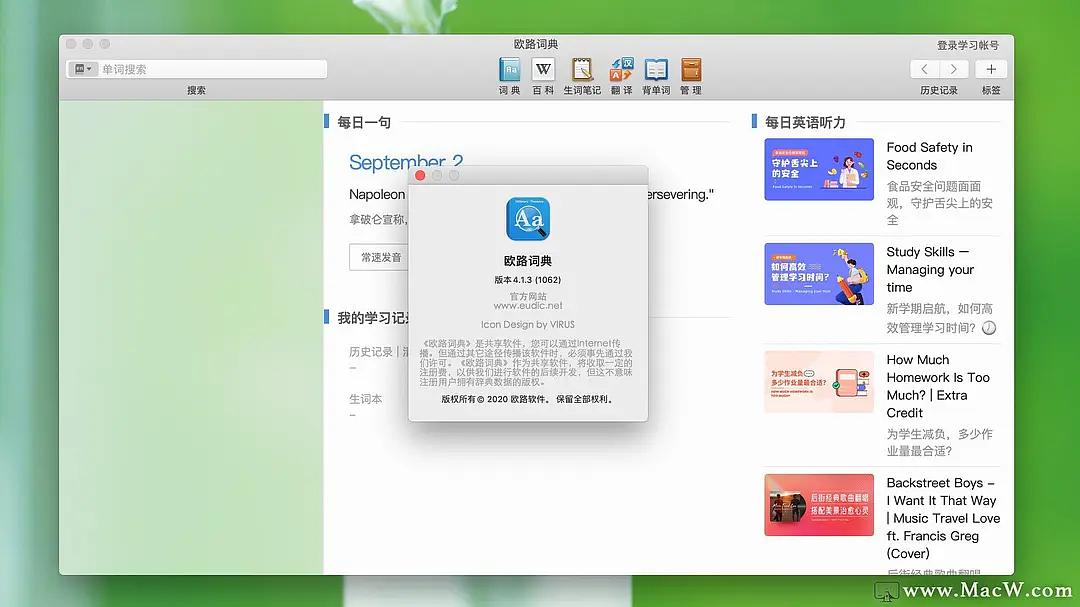Go back in history with left arrow
1080x607 pixels.
point(924,69)
